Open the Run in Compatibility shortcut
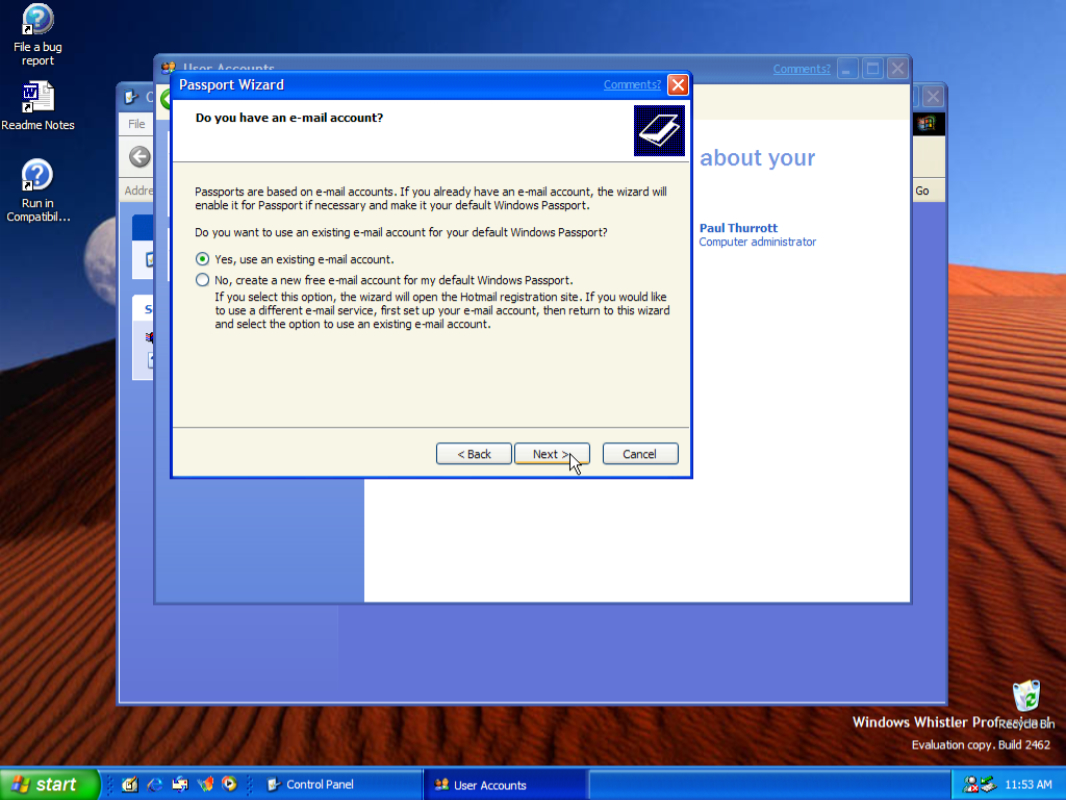The image size is (1066, 800). [37, 176]
